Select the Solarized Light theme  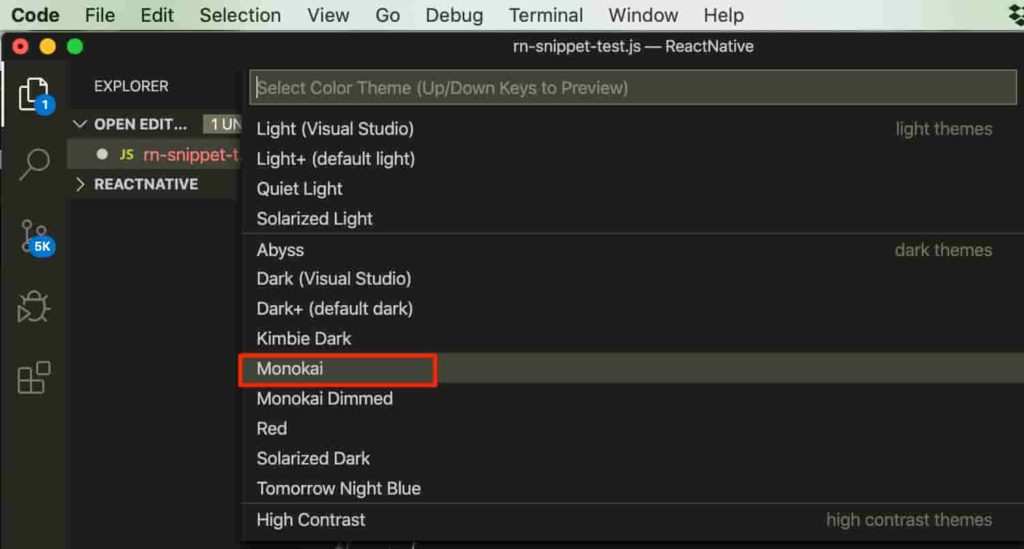click(633, 219)
